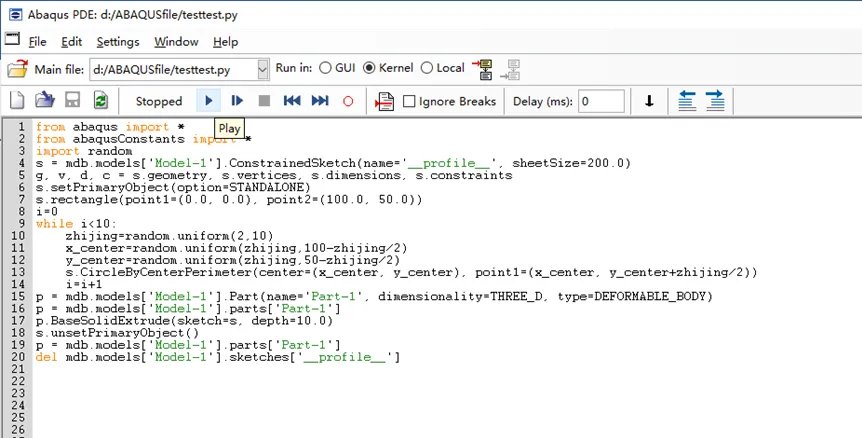
Task: Click the increase indent icon
Action: 715,101
